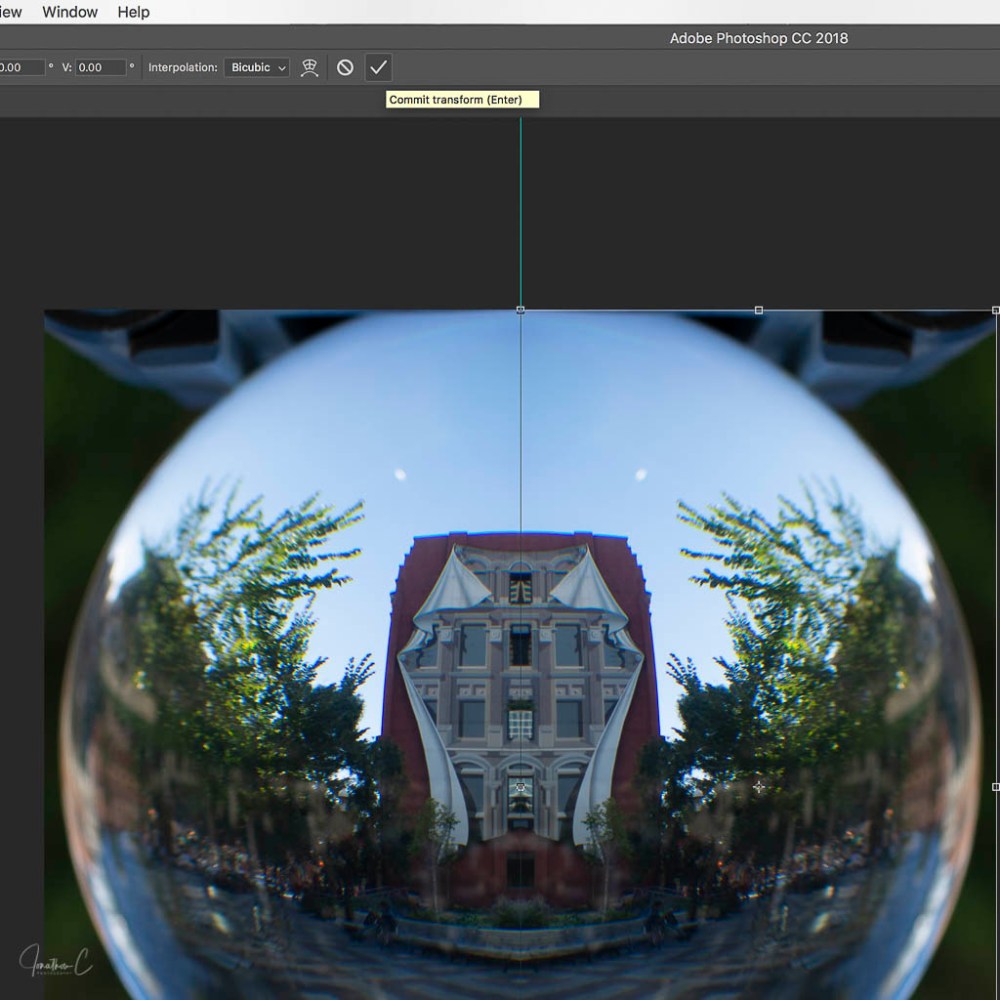The height and width of the screenshot is (1000, 1000).
Task: Click the right-middle transform handle
Action: [995, 787]
